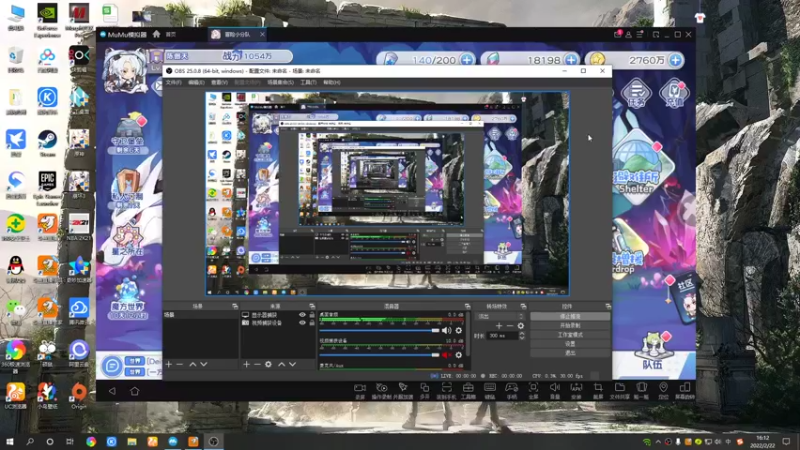Screen dimensions: 800x450
Task: Select the video capture device source row
Action: (x=278, y=323)
